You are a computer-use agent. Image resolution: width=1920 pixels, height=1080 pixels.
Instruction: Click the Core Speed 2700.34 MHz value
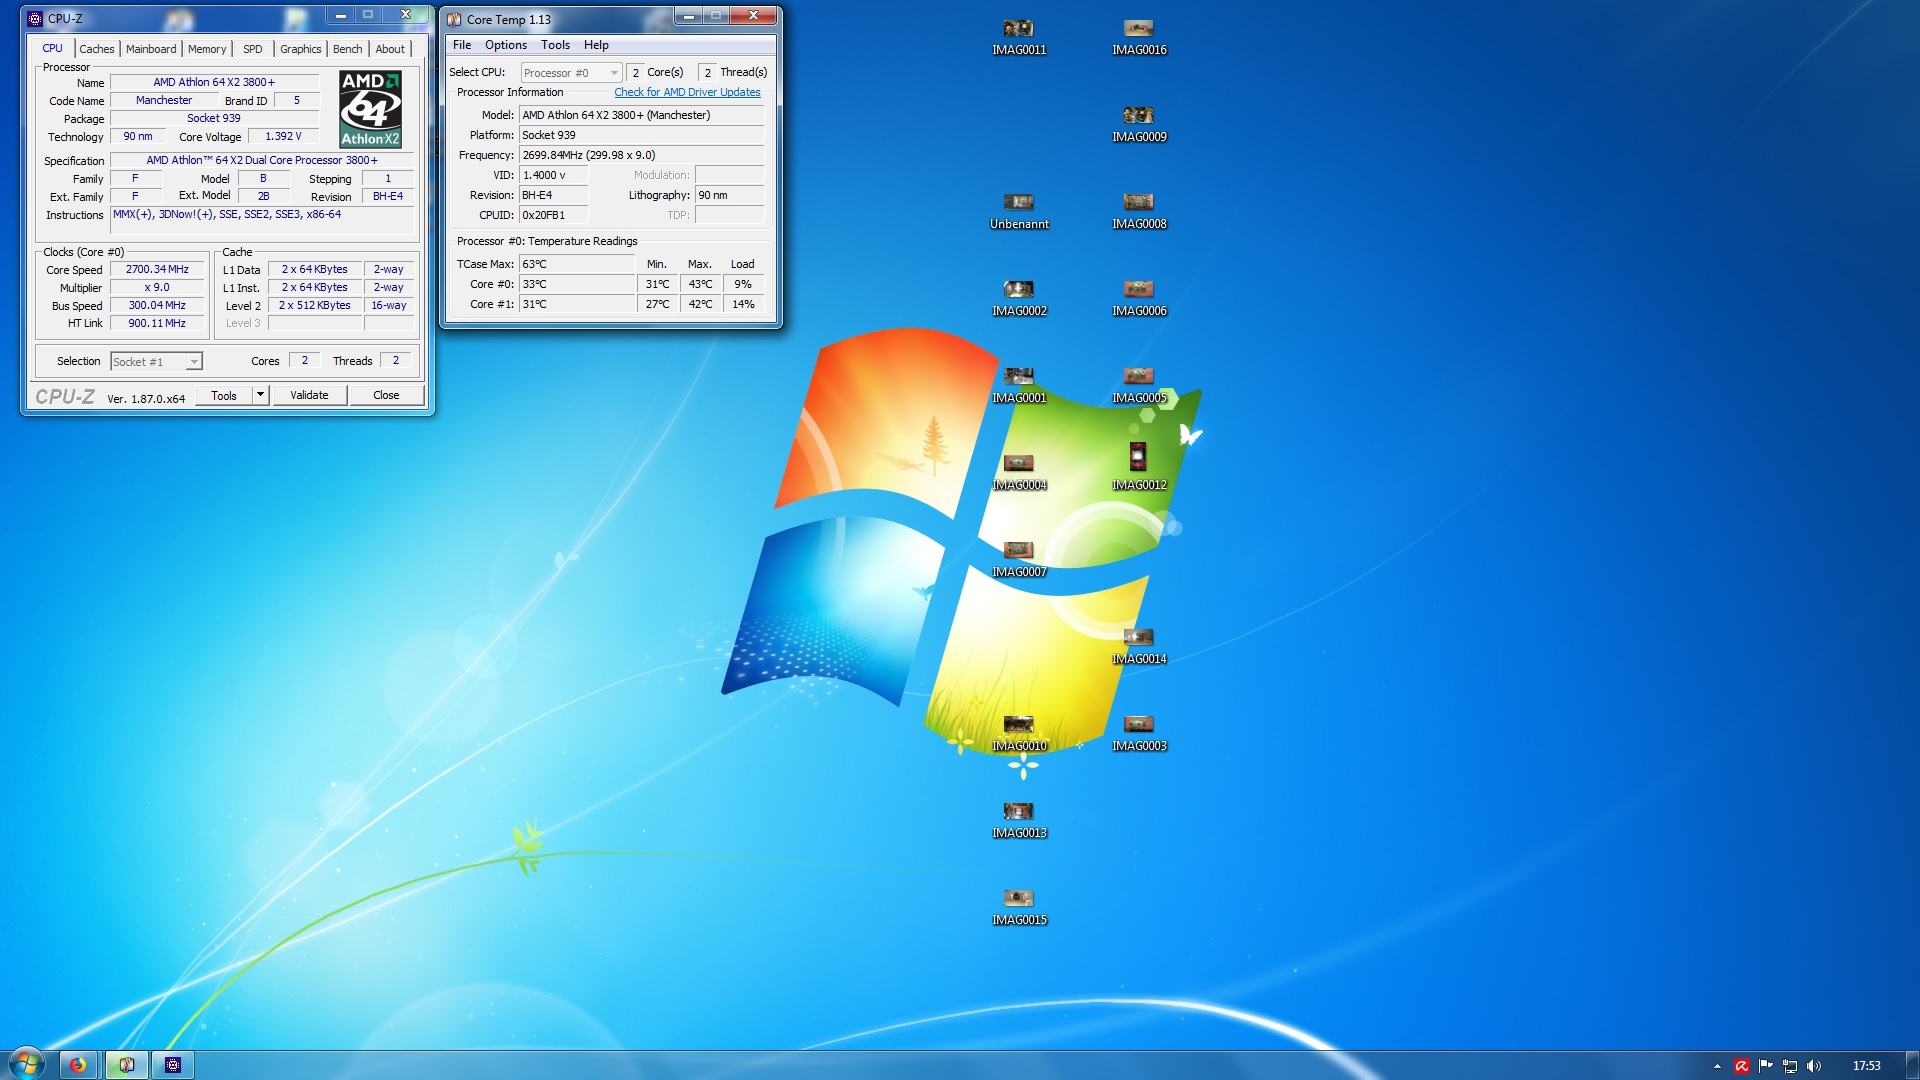(x=157, y=270)
